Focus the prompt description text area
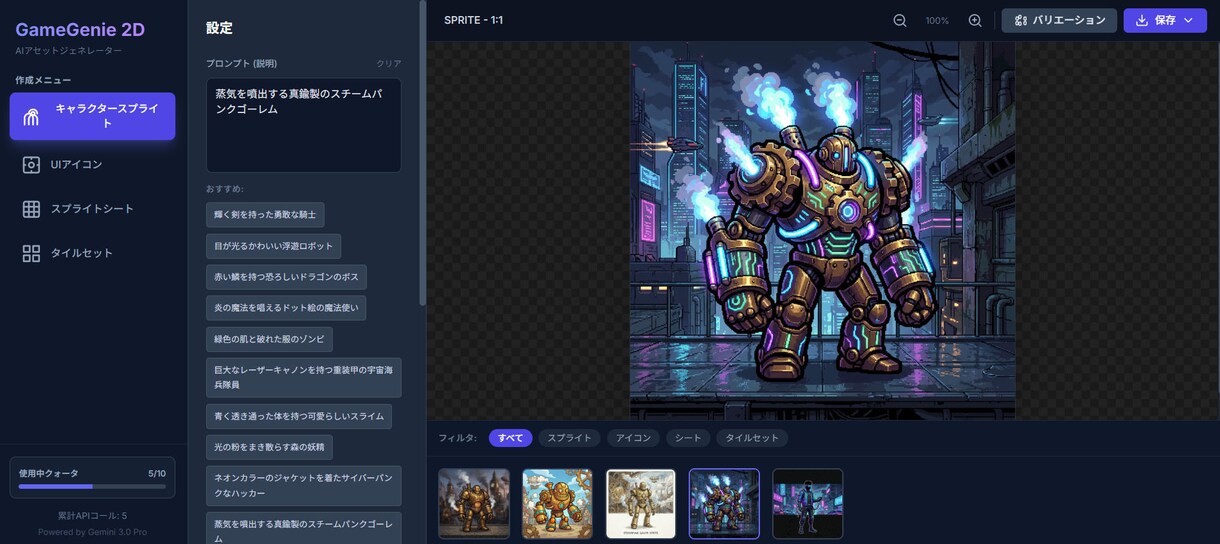Image resolution: width=1220 pixels, height=544 pixels. (303, 125)
